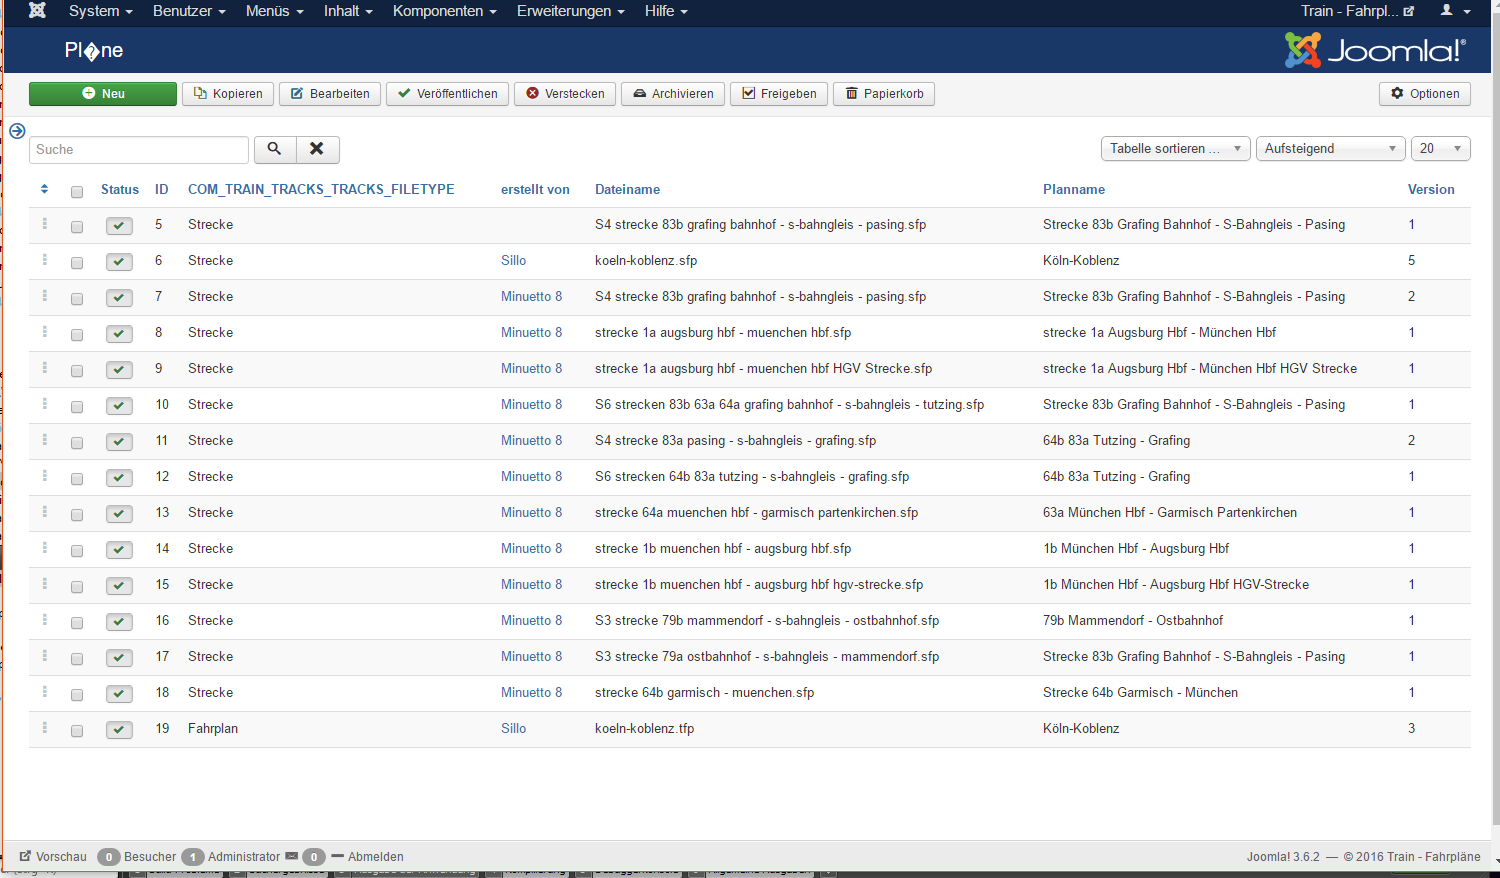Toggle published status icon for ID 19
The image size is (1500, 878).
pos(119,730)
